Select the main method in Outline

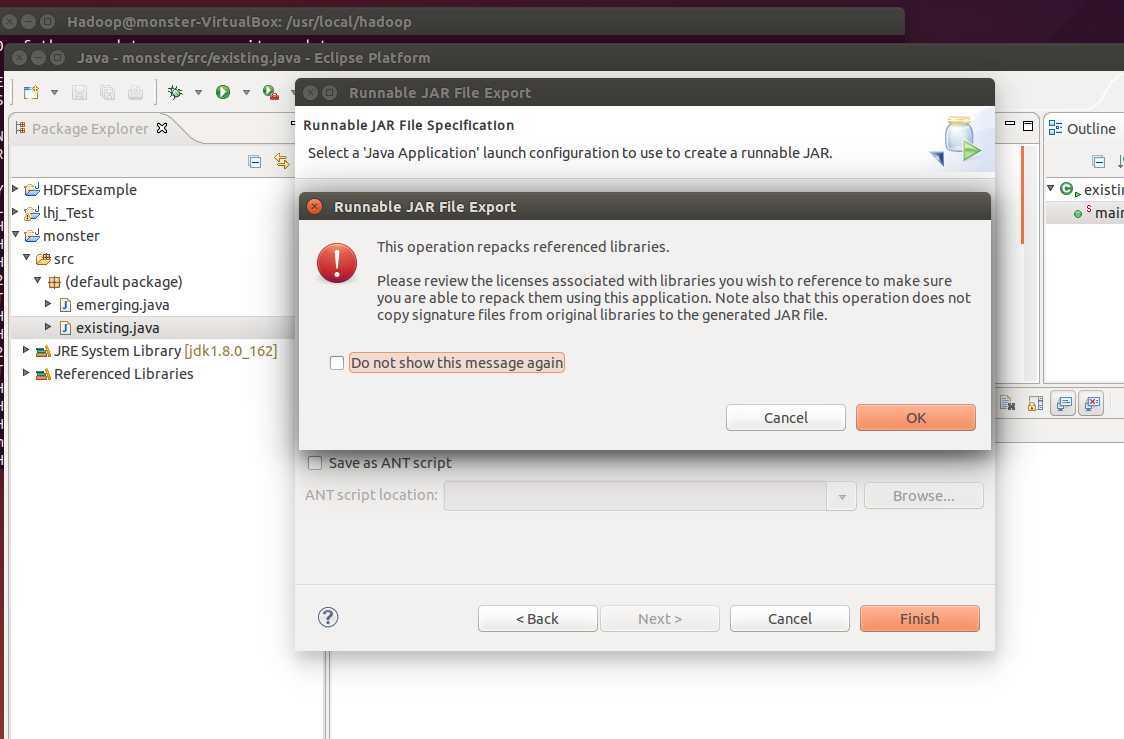[1108, 213]
